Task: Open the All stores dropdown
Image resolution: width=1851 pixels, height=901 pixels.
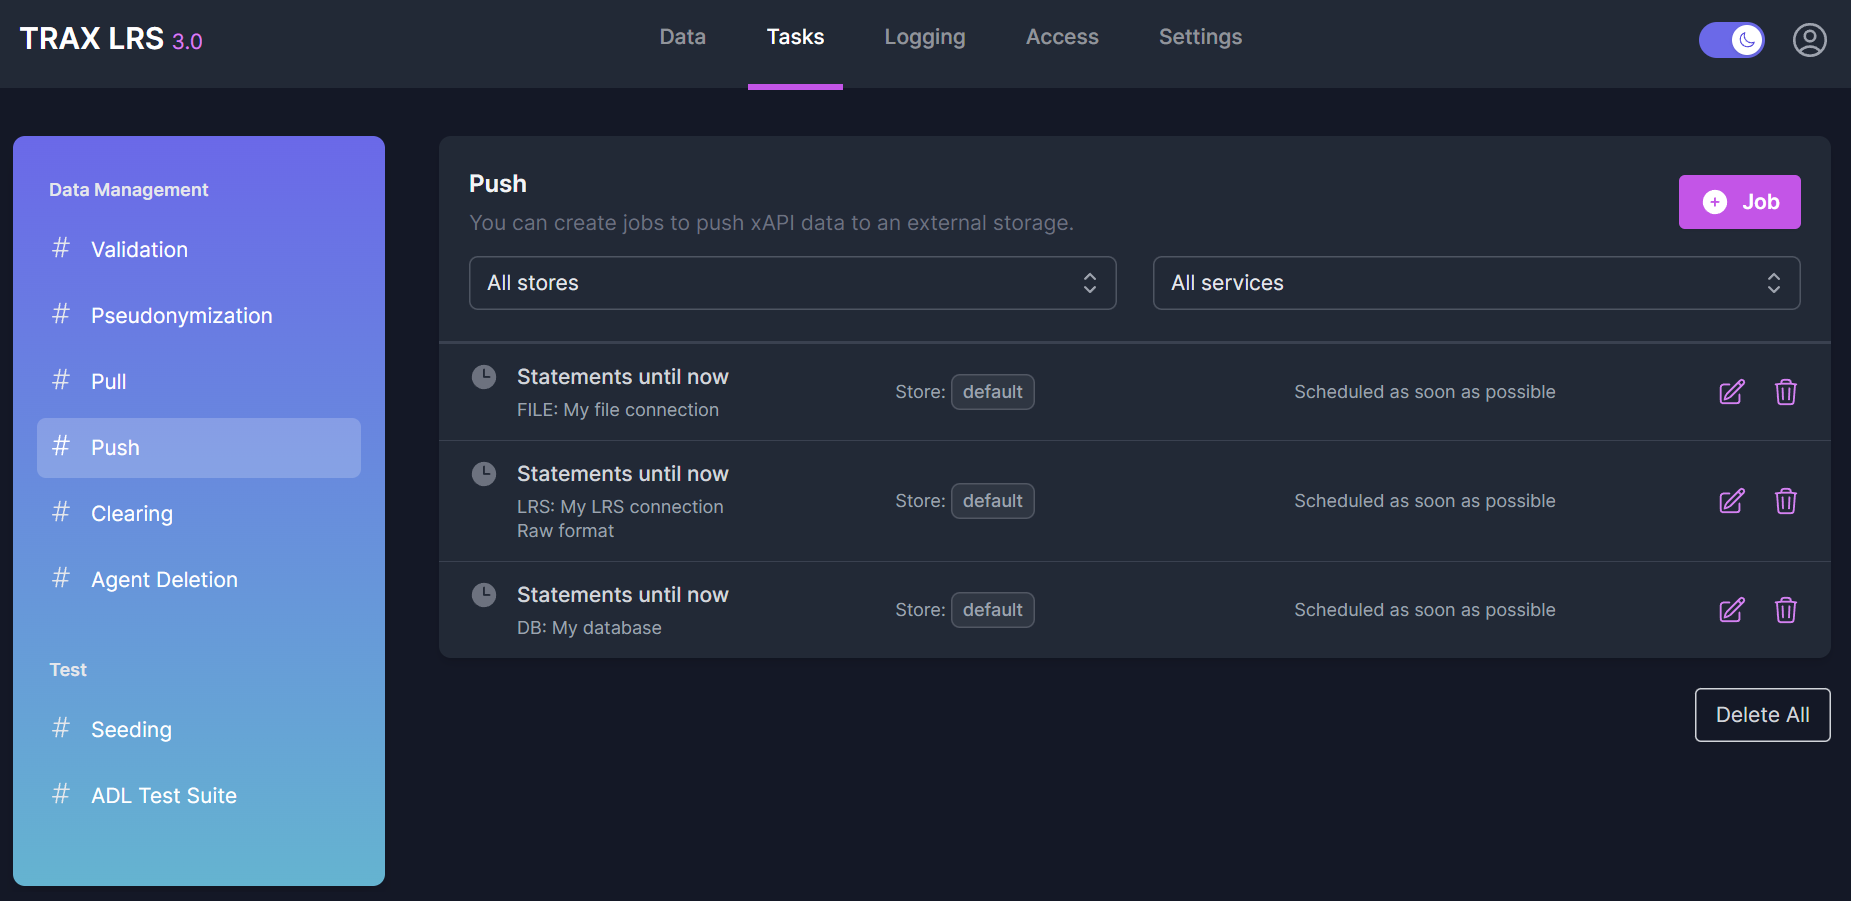Action: click(792, 283)
